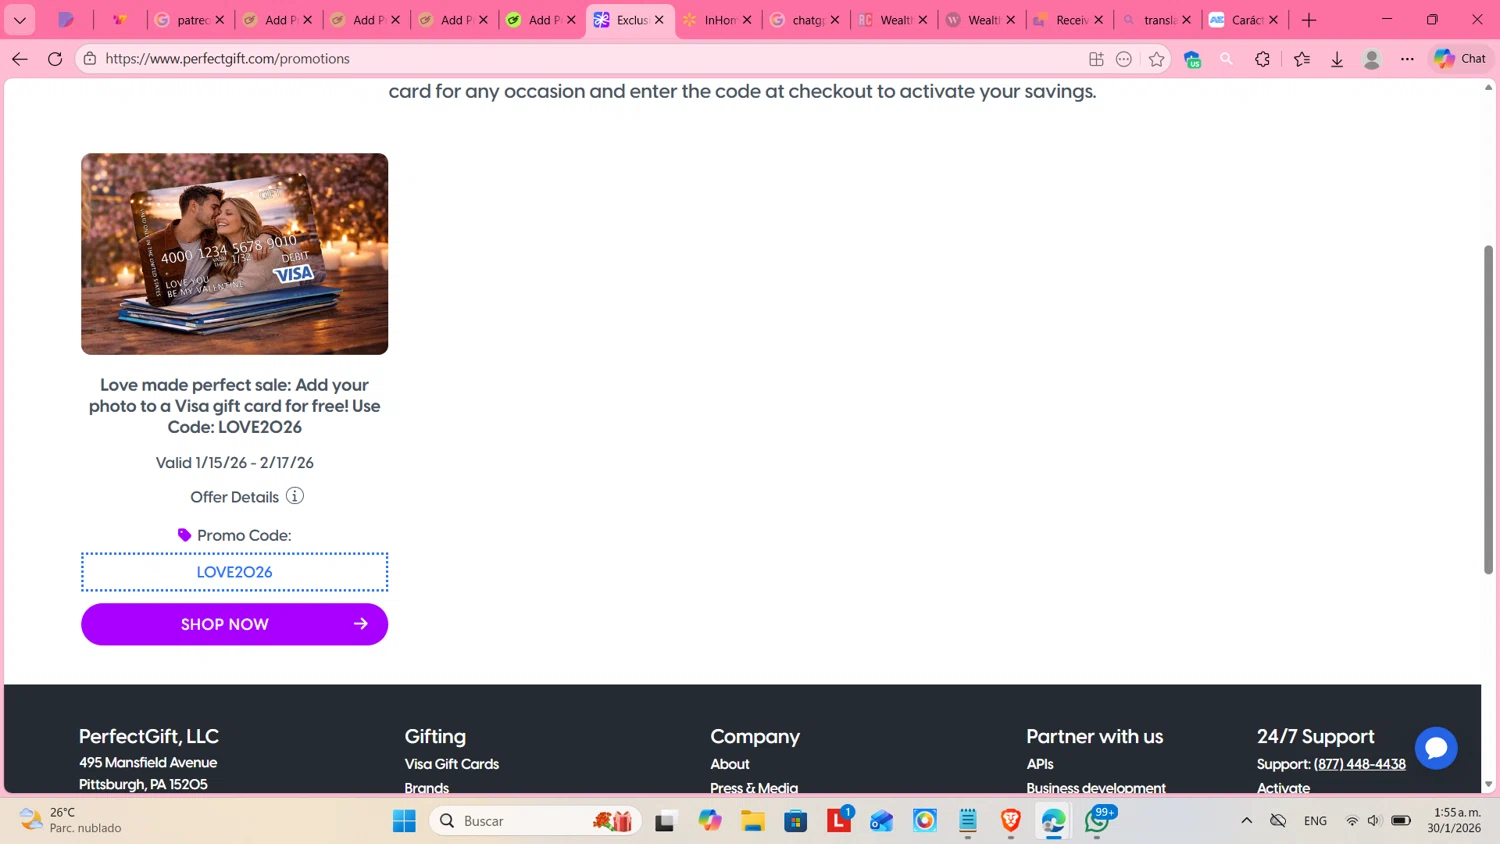Open the clock and calendar flyout
This screenshot has width=1500, height=844.
click(1455, 821)
